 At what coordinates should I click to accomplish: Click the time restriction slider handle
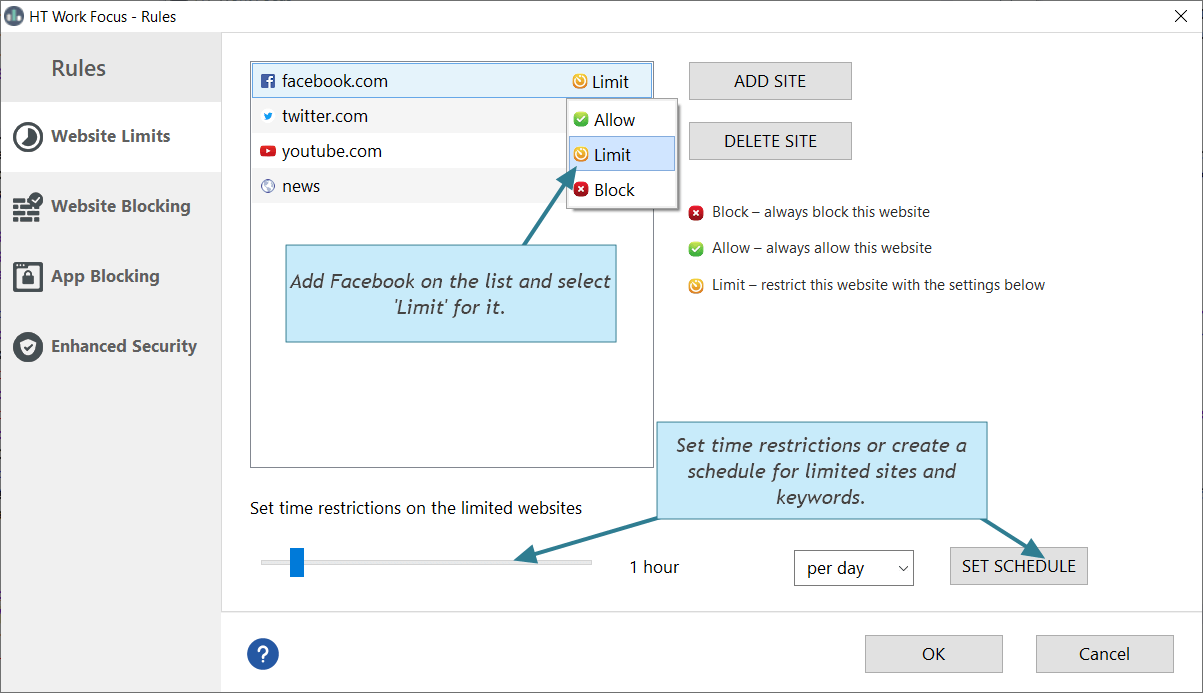[297, 562]
